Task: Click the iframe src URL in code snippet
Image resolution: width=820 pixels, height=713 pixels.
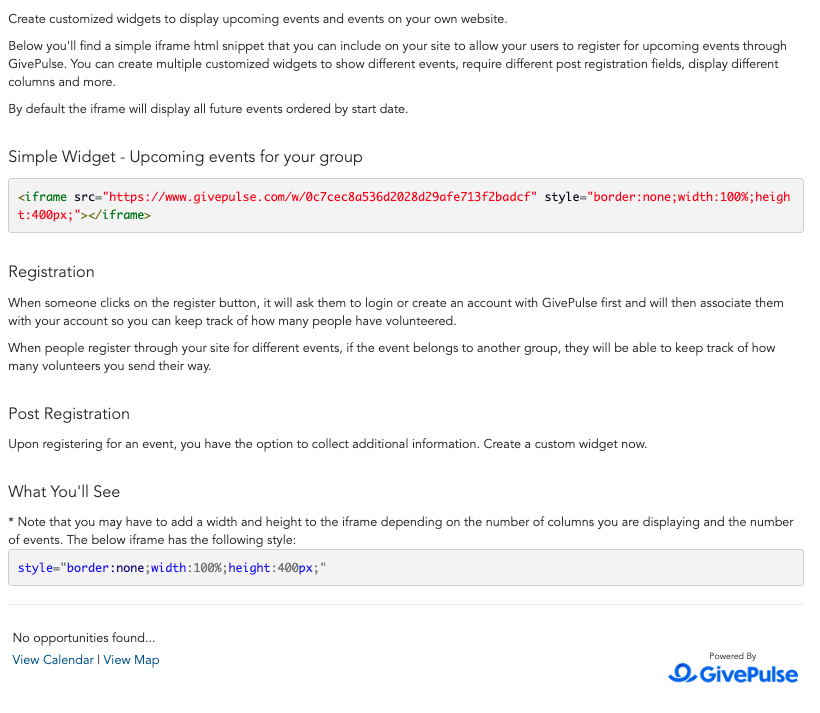Action: (x=320, y=197)
